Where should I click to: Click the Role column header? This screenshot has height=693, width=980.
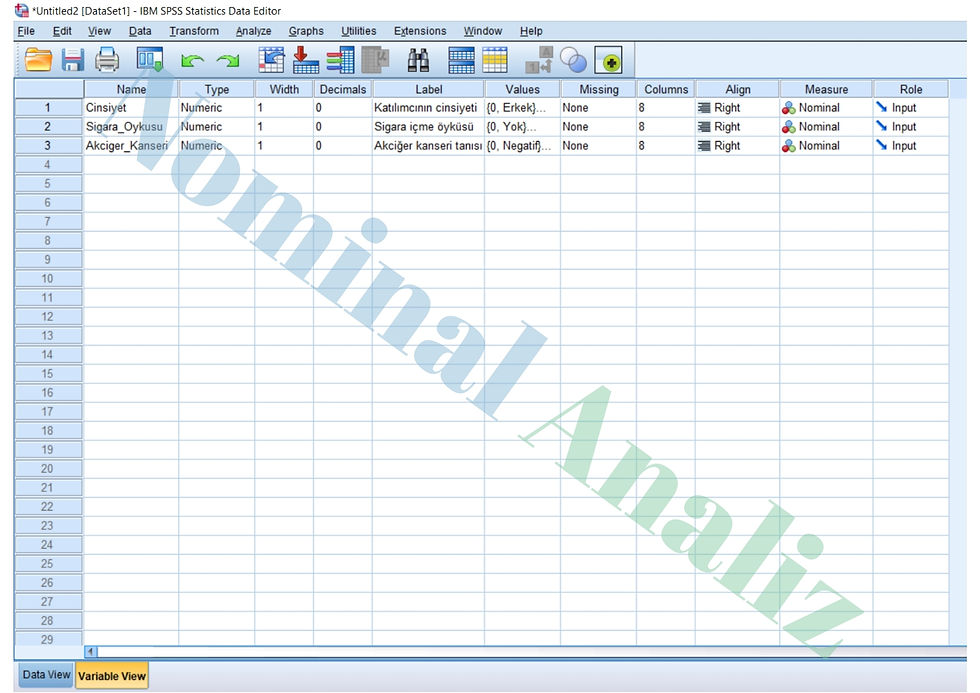pos(911,89)
